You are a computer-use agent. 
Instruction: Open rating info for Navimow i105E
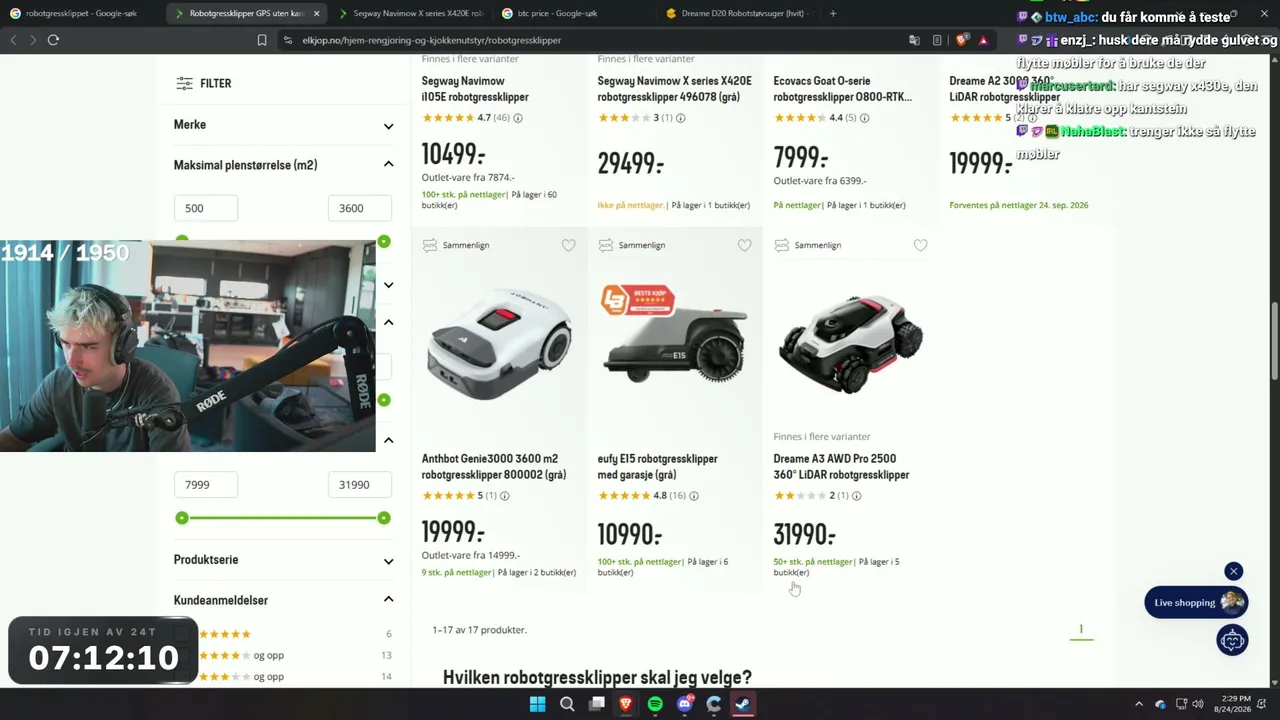[x=517, y=118]
